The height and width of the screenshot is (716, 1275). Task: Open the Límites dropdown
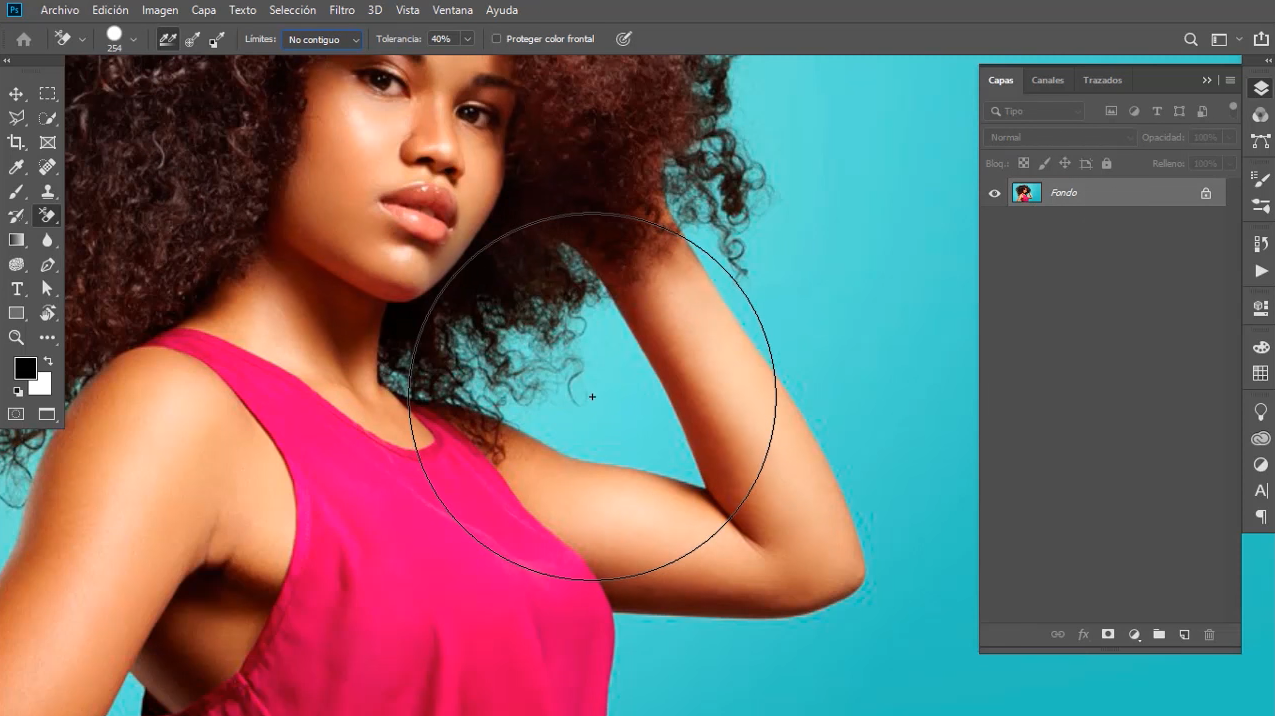[320, 39]
